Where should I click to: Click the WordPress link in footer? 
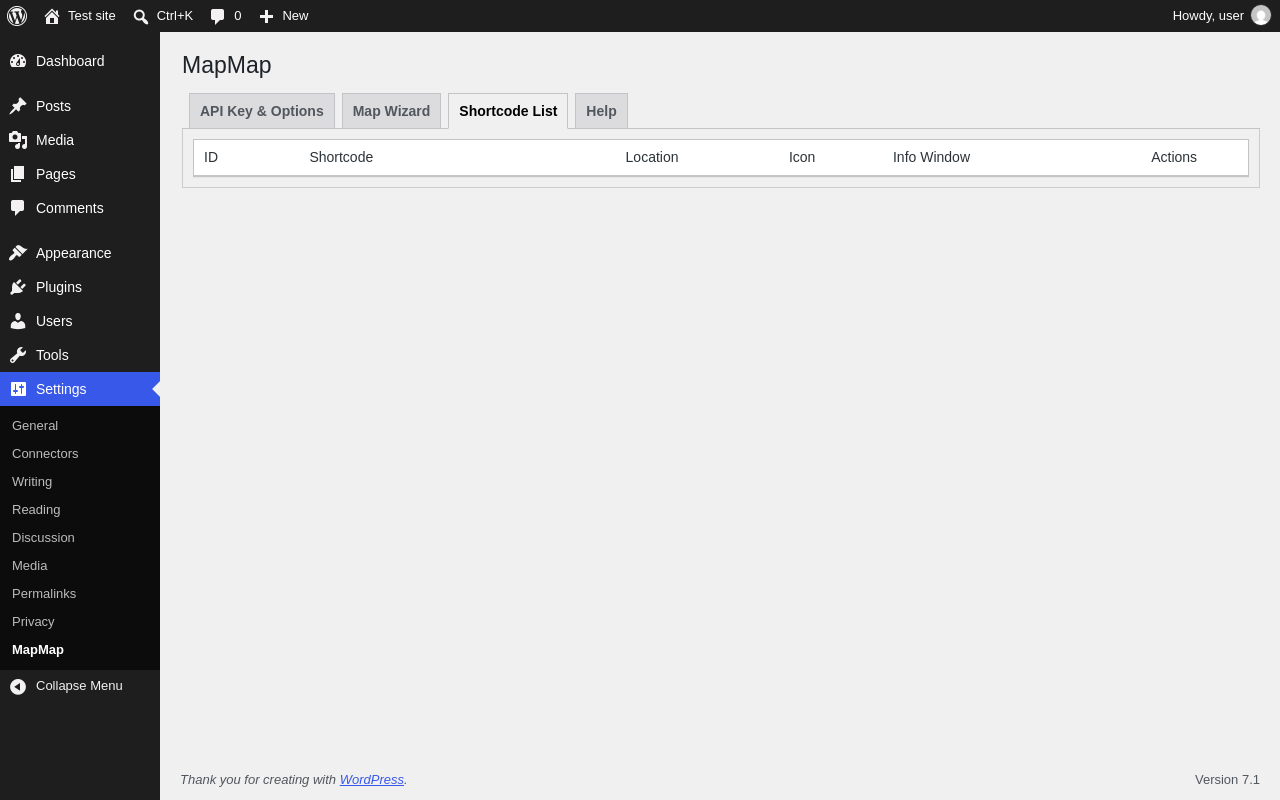tap(372, 779)
